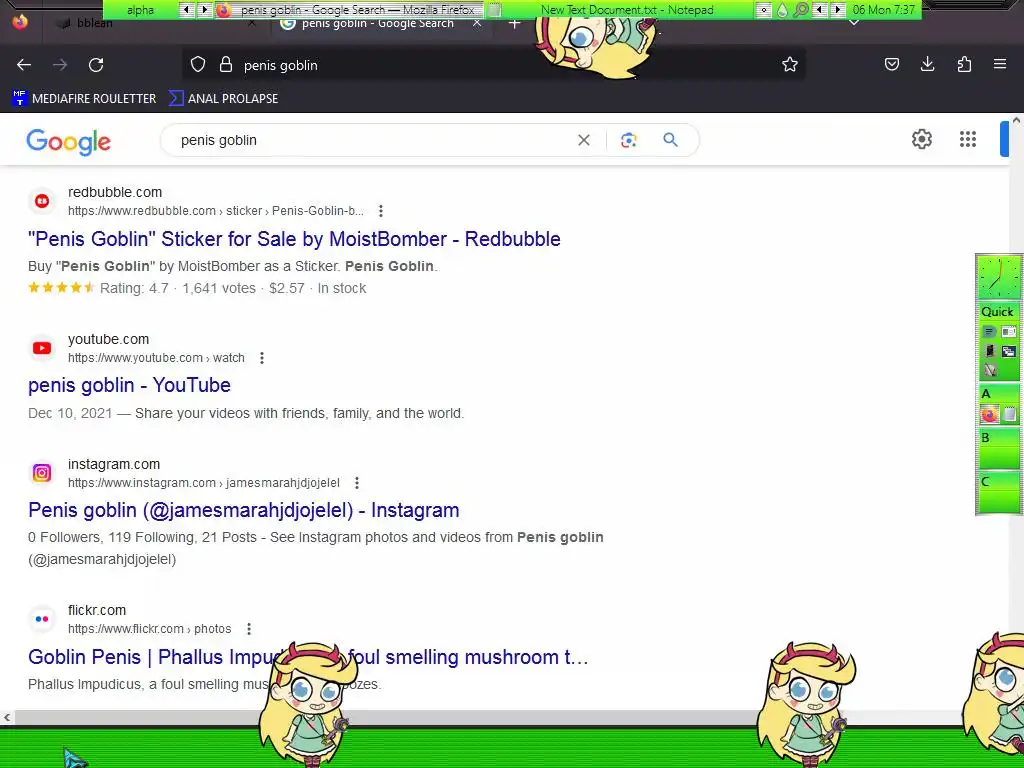
Task: Click the analog clock widget
Action: click(999, 278)
